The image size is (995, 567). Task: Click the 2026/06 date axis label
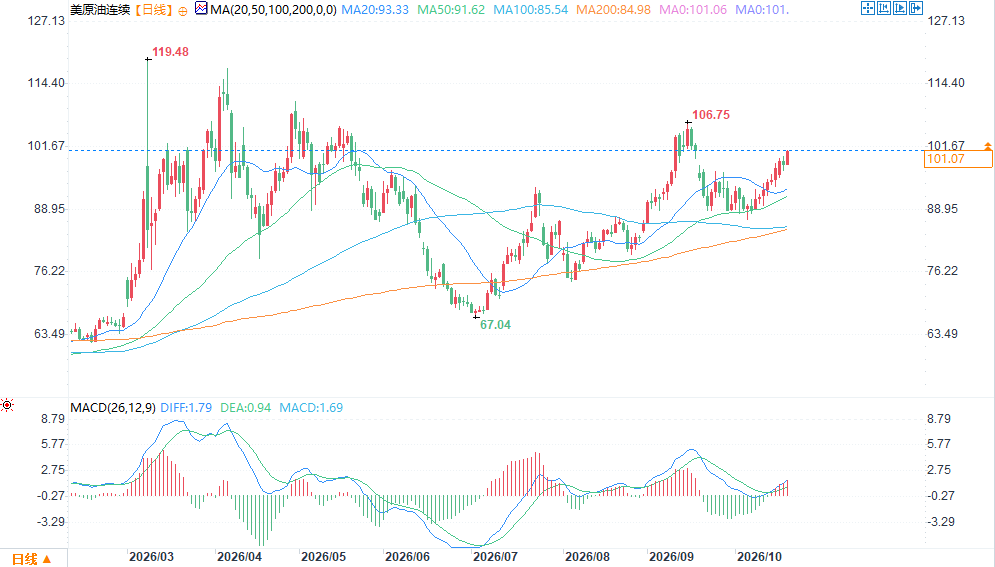pyautogui.click(x=407, y=557)
